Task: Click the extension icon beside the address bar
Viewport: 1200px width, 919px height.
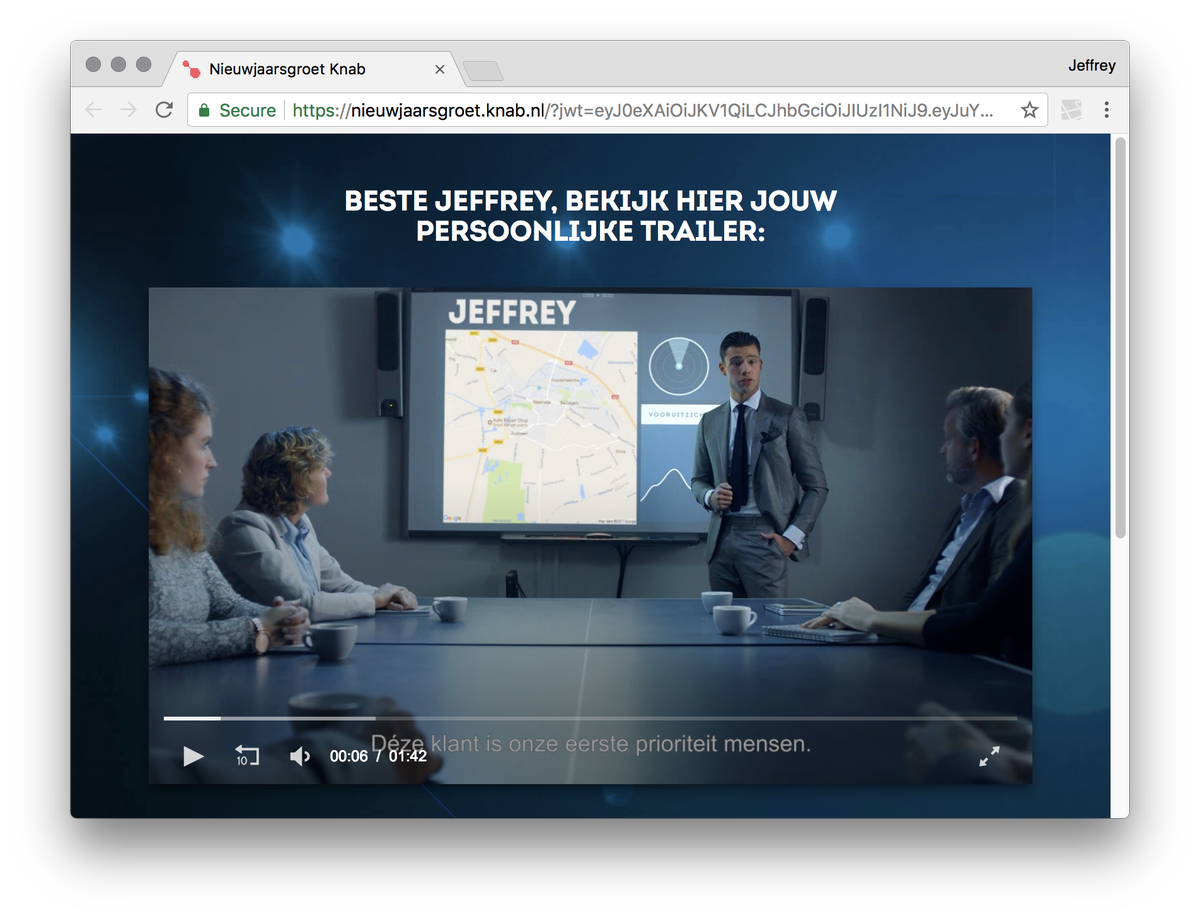Action: tap(1071, 110)
